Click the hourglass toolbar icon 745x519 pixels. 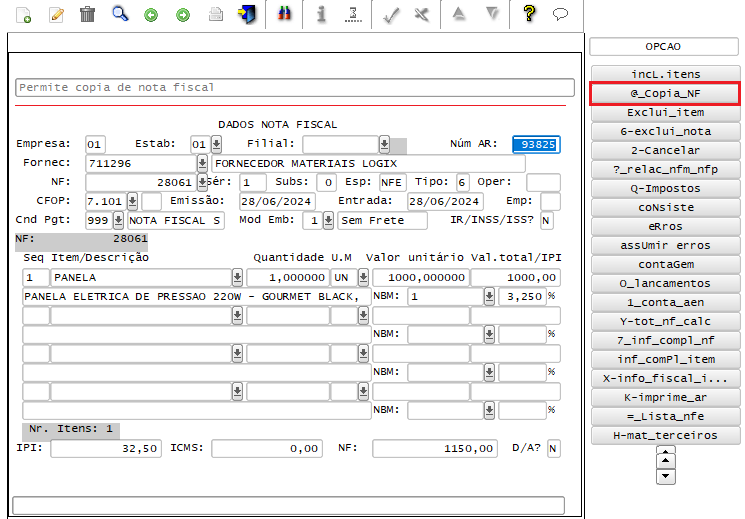(x=353, y=14)
